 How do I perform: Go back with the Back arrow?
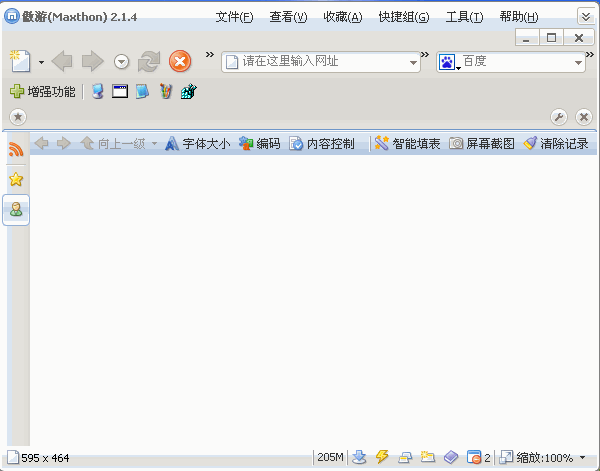click(x=62, y=61)
